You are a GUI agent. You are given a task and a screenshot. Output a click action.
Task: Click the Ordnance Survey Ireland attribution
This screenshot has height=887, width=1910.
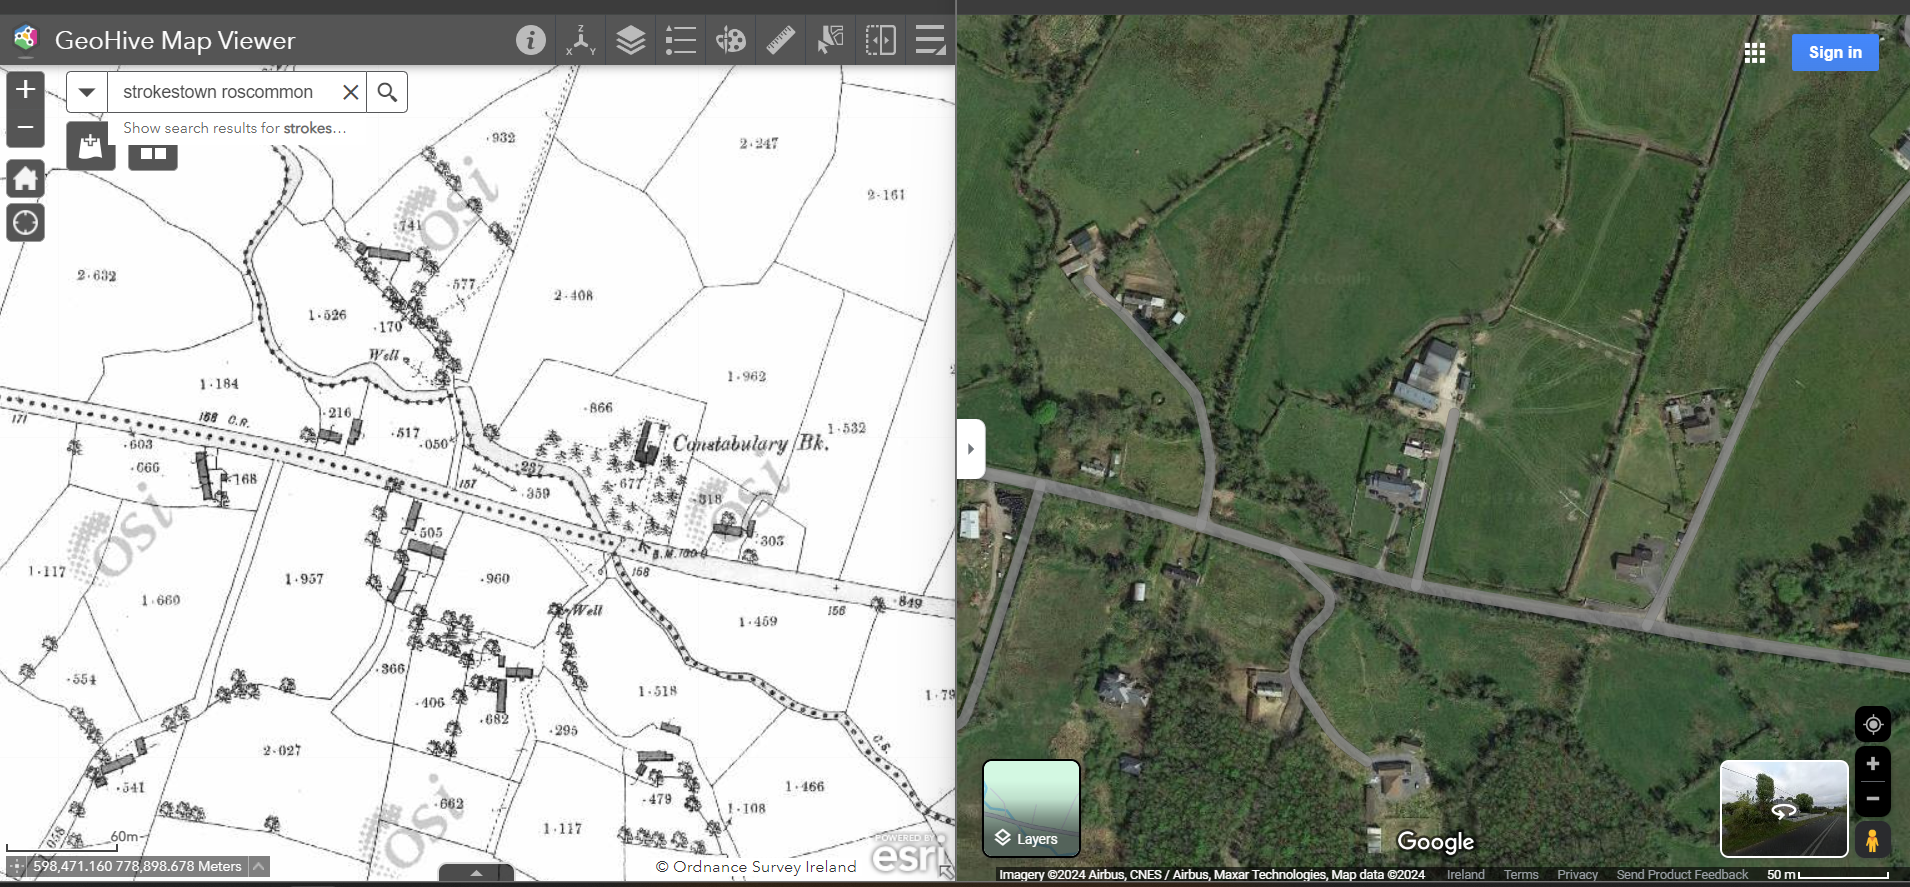[x=756, y=866]
